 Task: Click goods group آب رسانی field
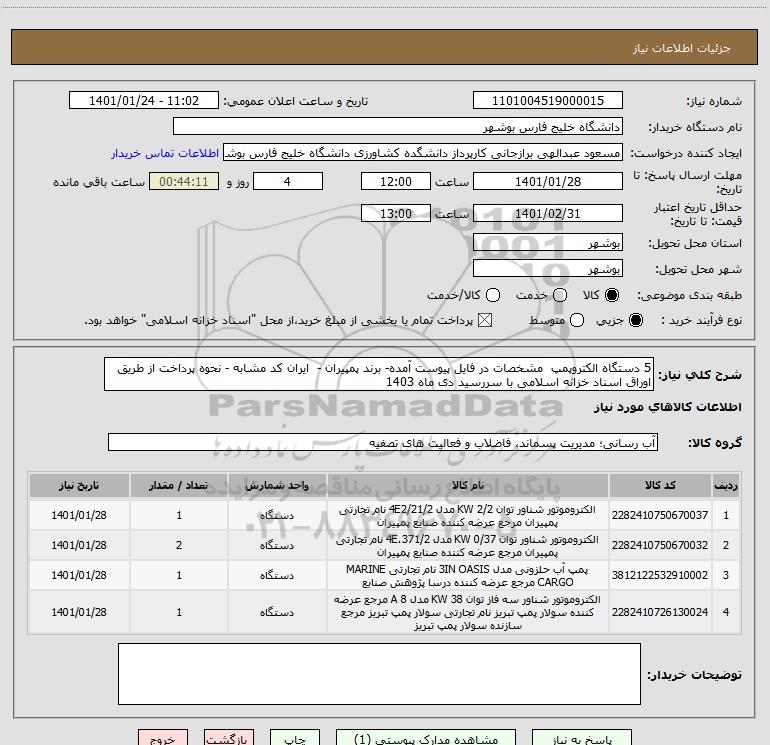click(x=383, y=442)
